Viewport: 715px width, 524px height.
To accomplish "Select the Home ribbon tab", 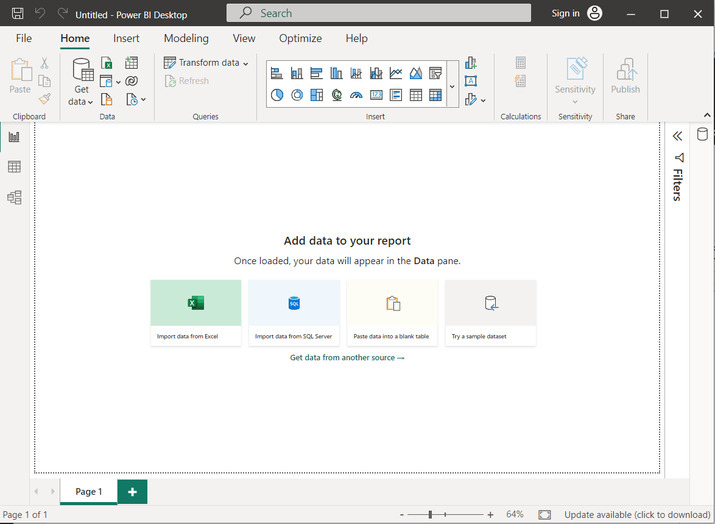I will point(75,38).
